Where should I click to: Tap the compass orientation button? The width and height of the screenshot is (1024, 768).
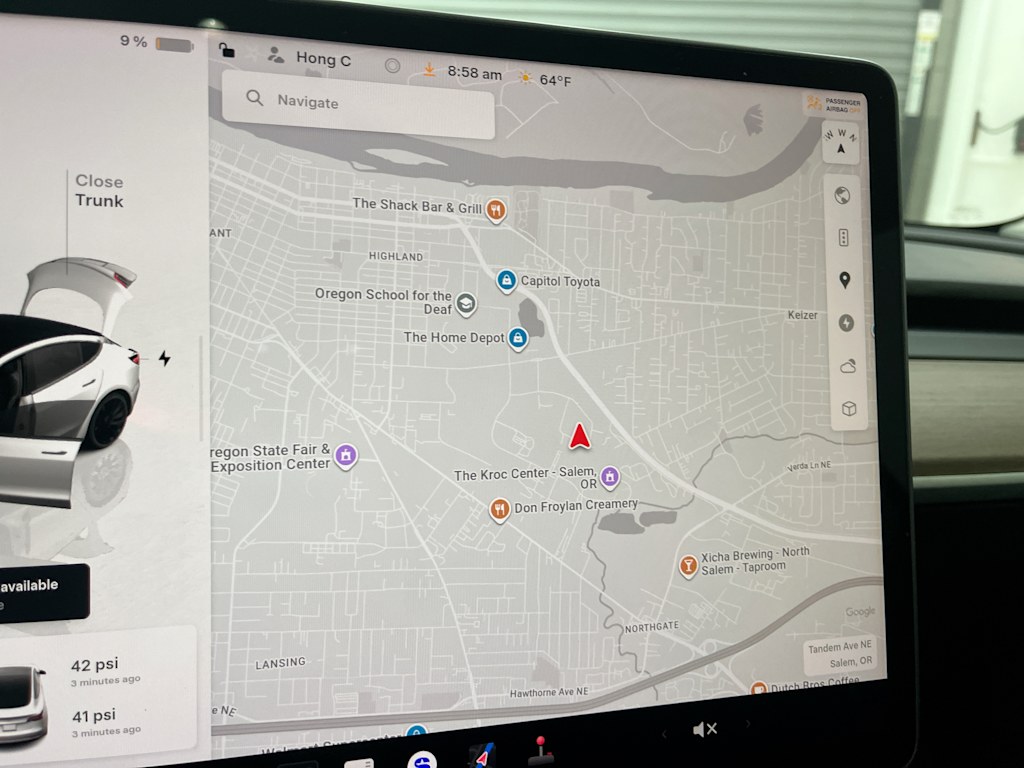[840, 142]
